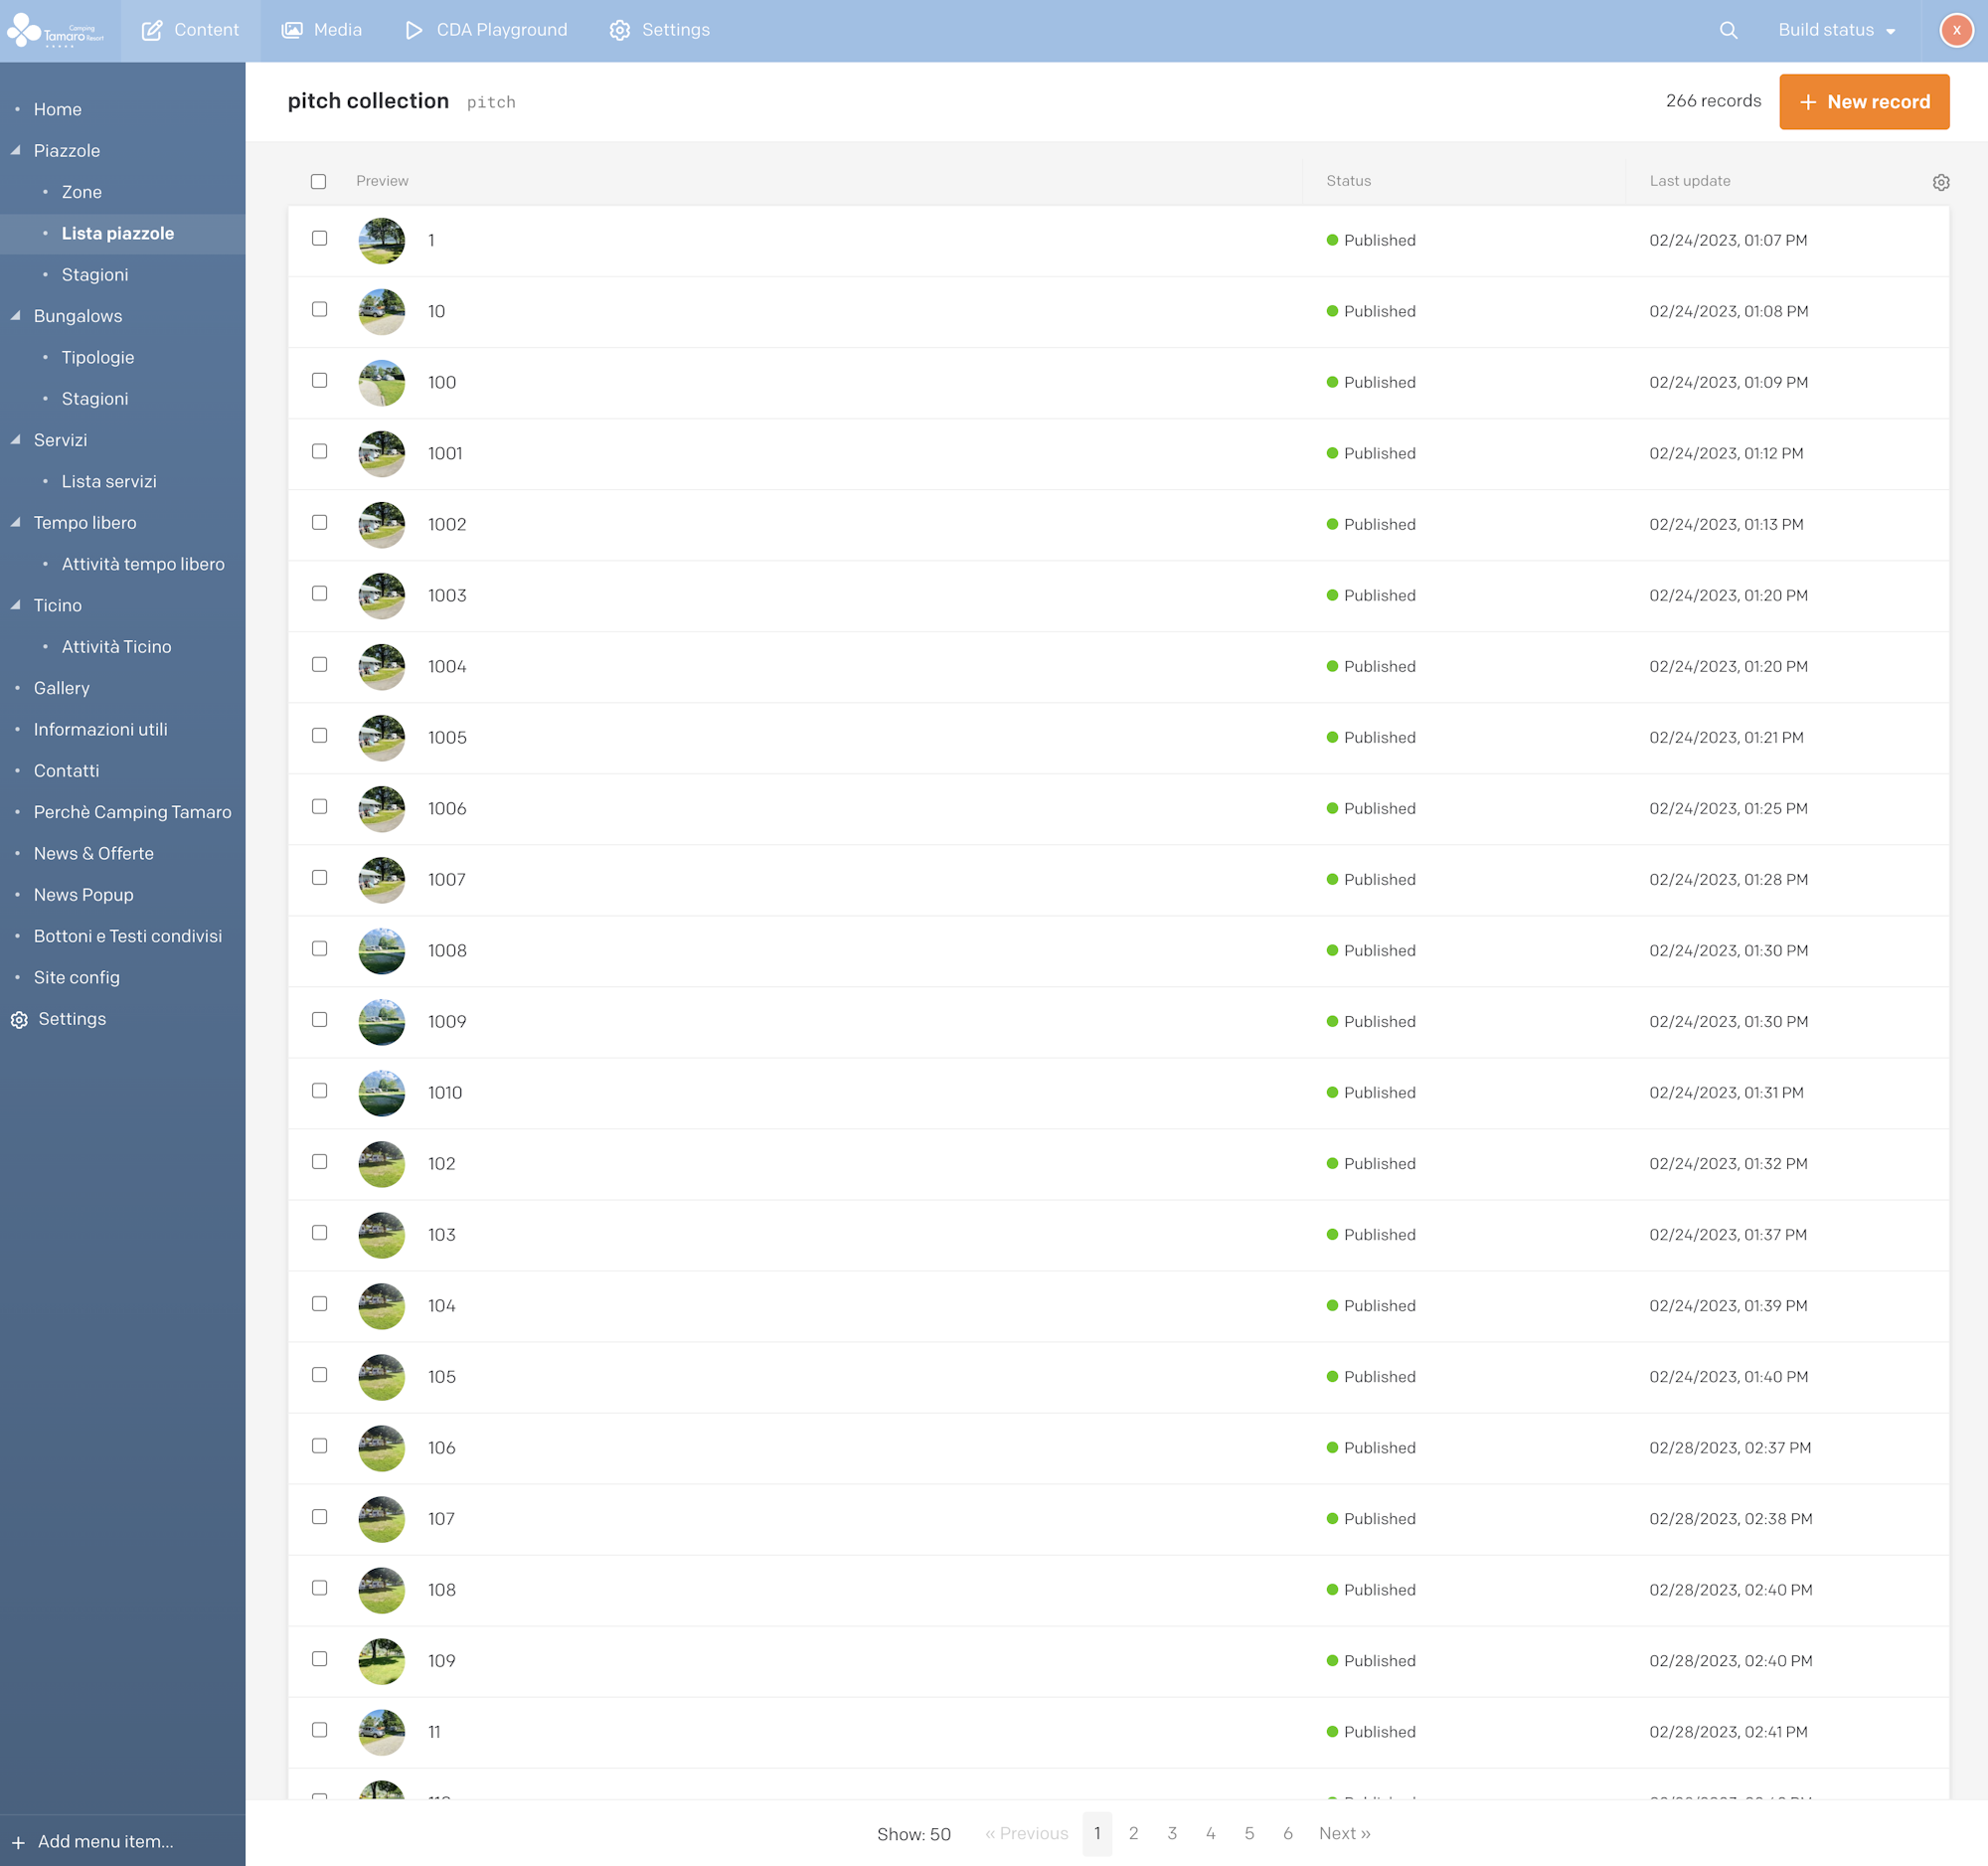The width and height of the screenshot is (1988, 1866).
Task: Check the box for record 1007
Action: point(319,877)
